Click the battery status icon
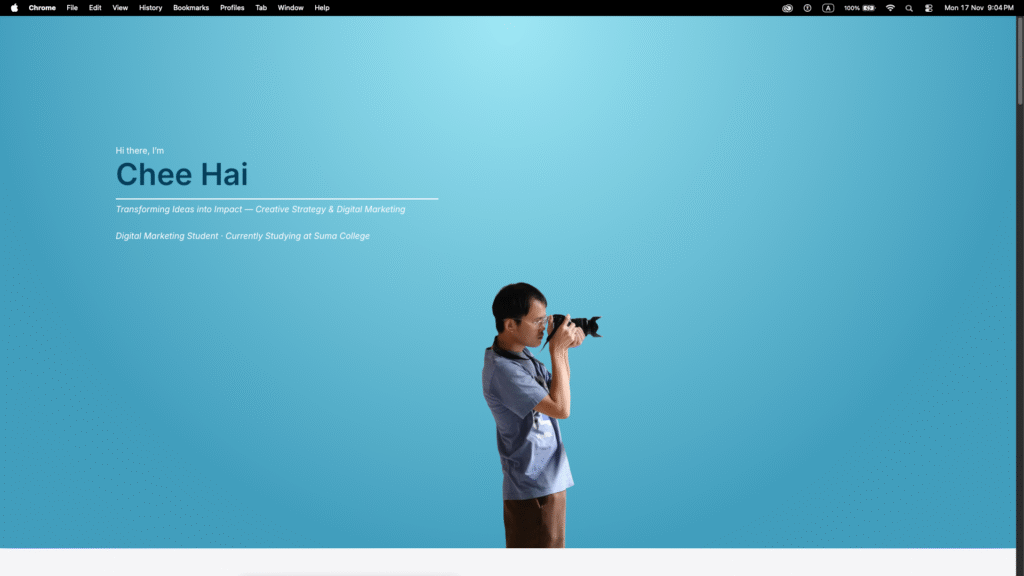 click(868, 7)
